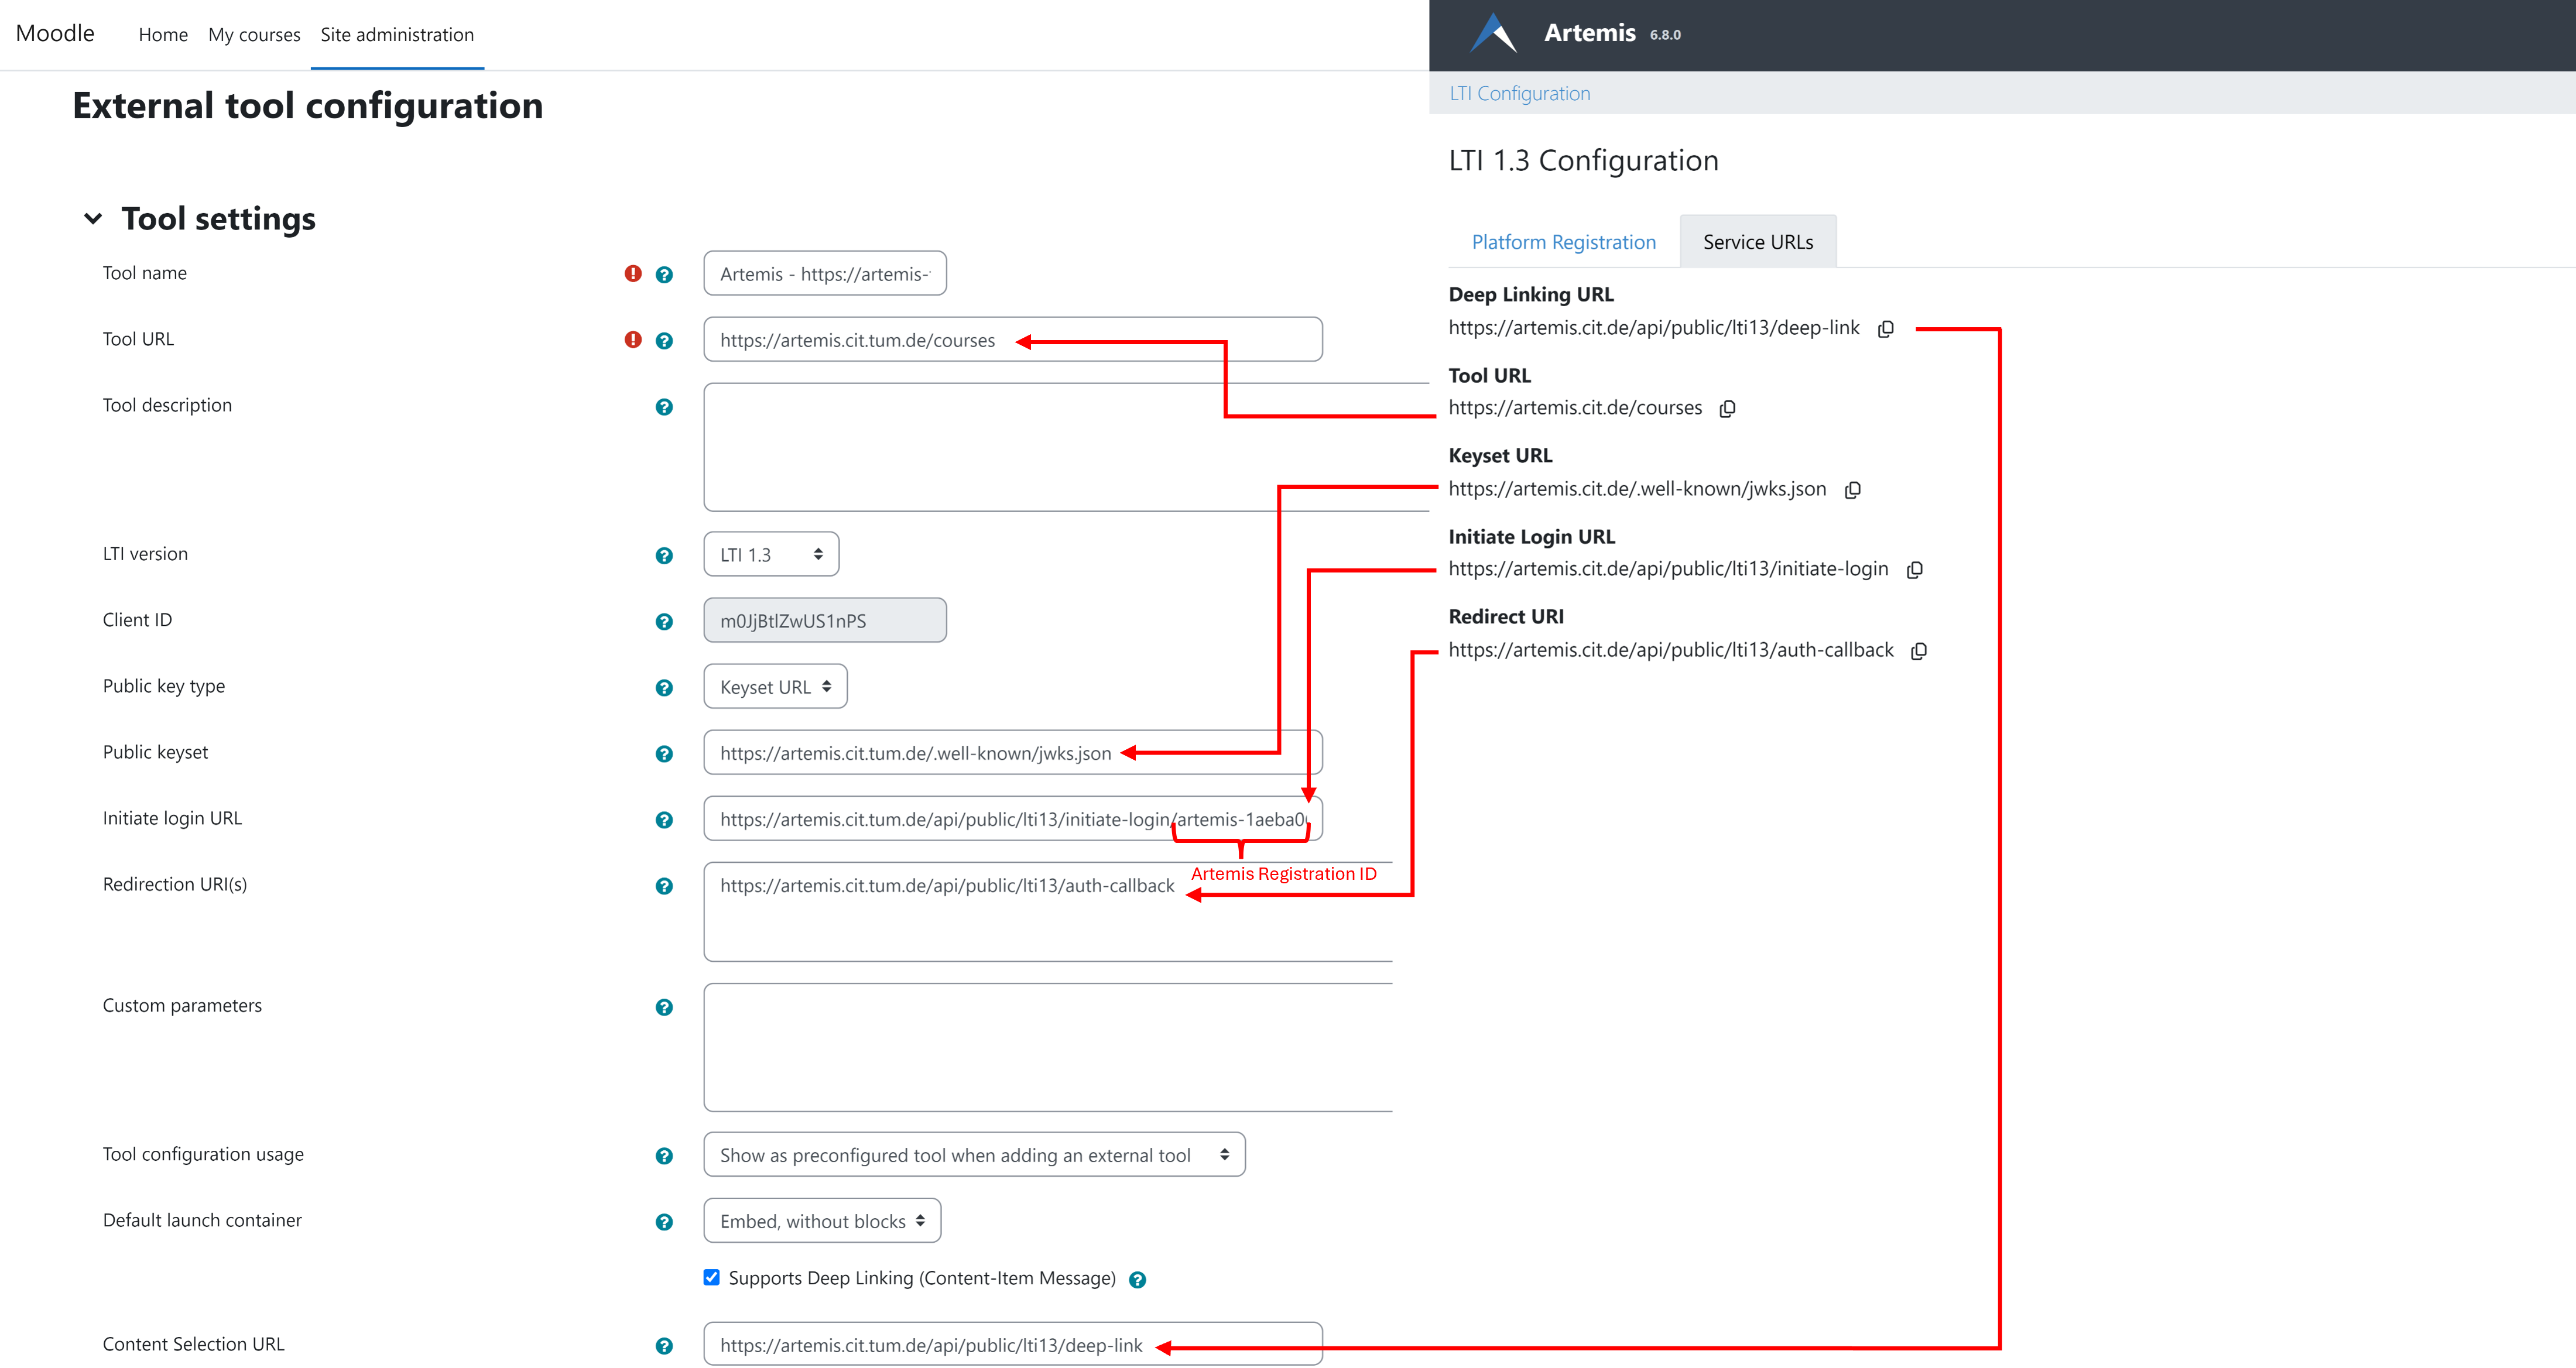Image resolution: width=2576 pixels, height=1368 pixels.
Task: Open the LTI version dropdown
Action: (x=771, y=555)
